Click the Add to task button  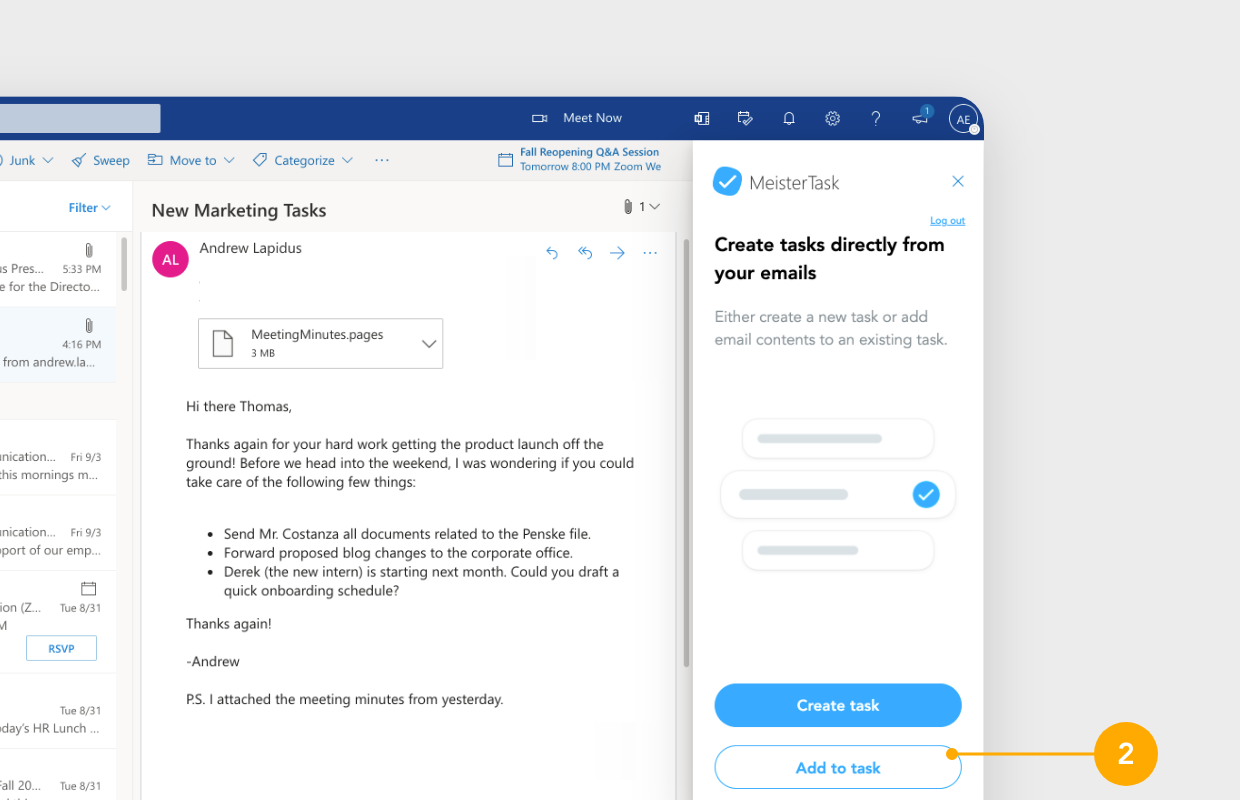click(x=838, y=768)
